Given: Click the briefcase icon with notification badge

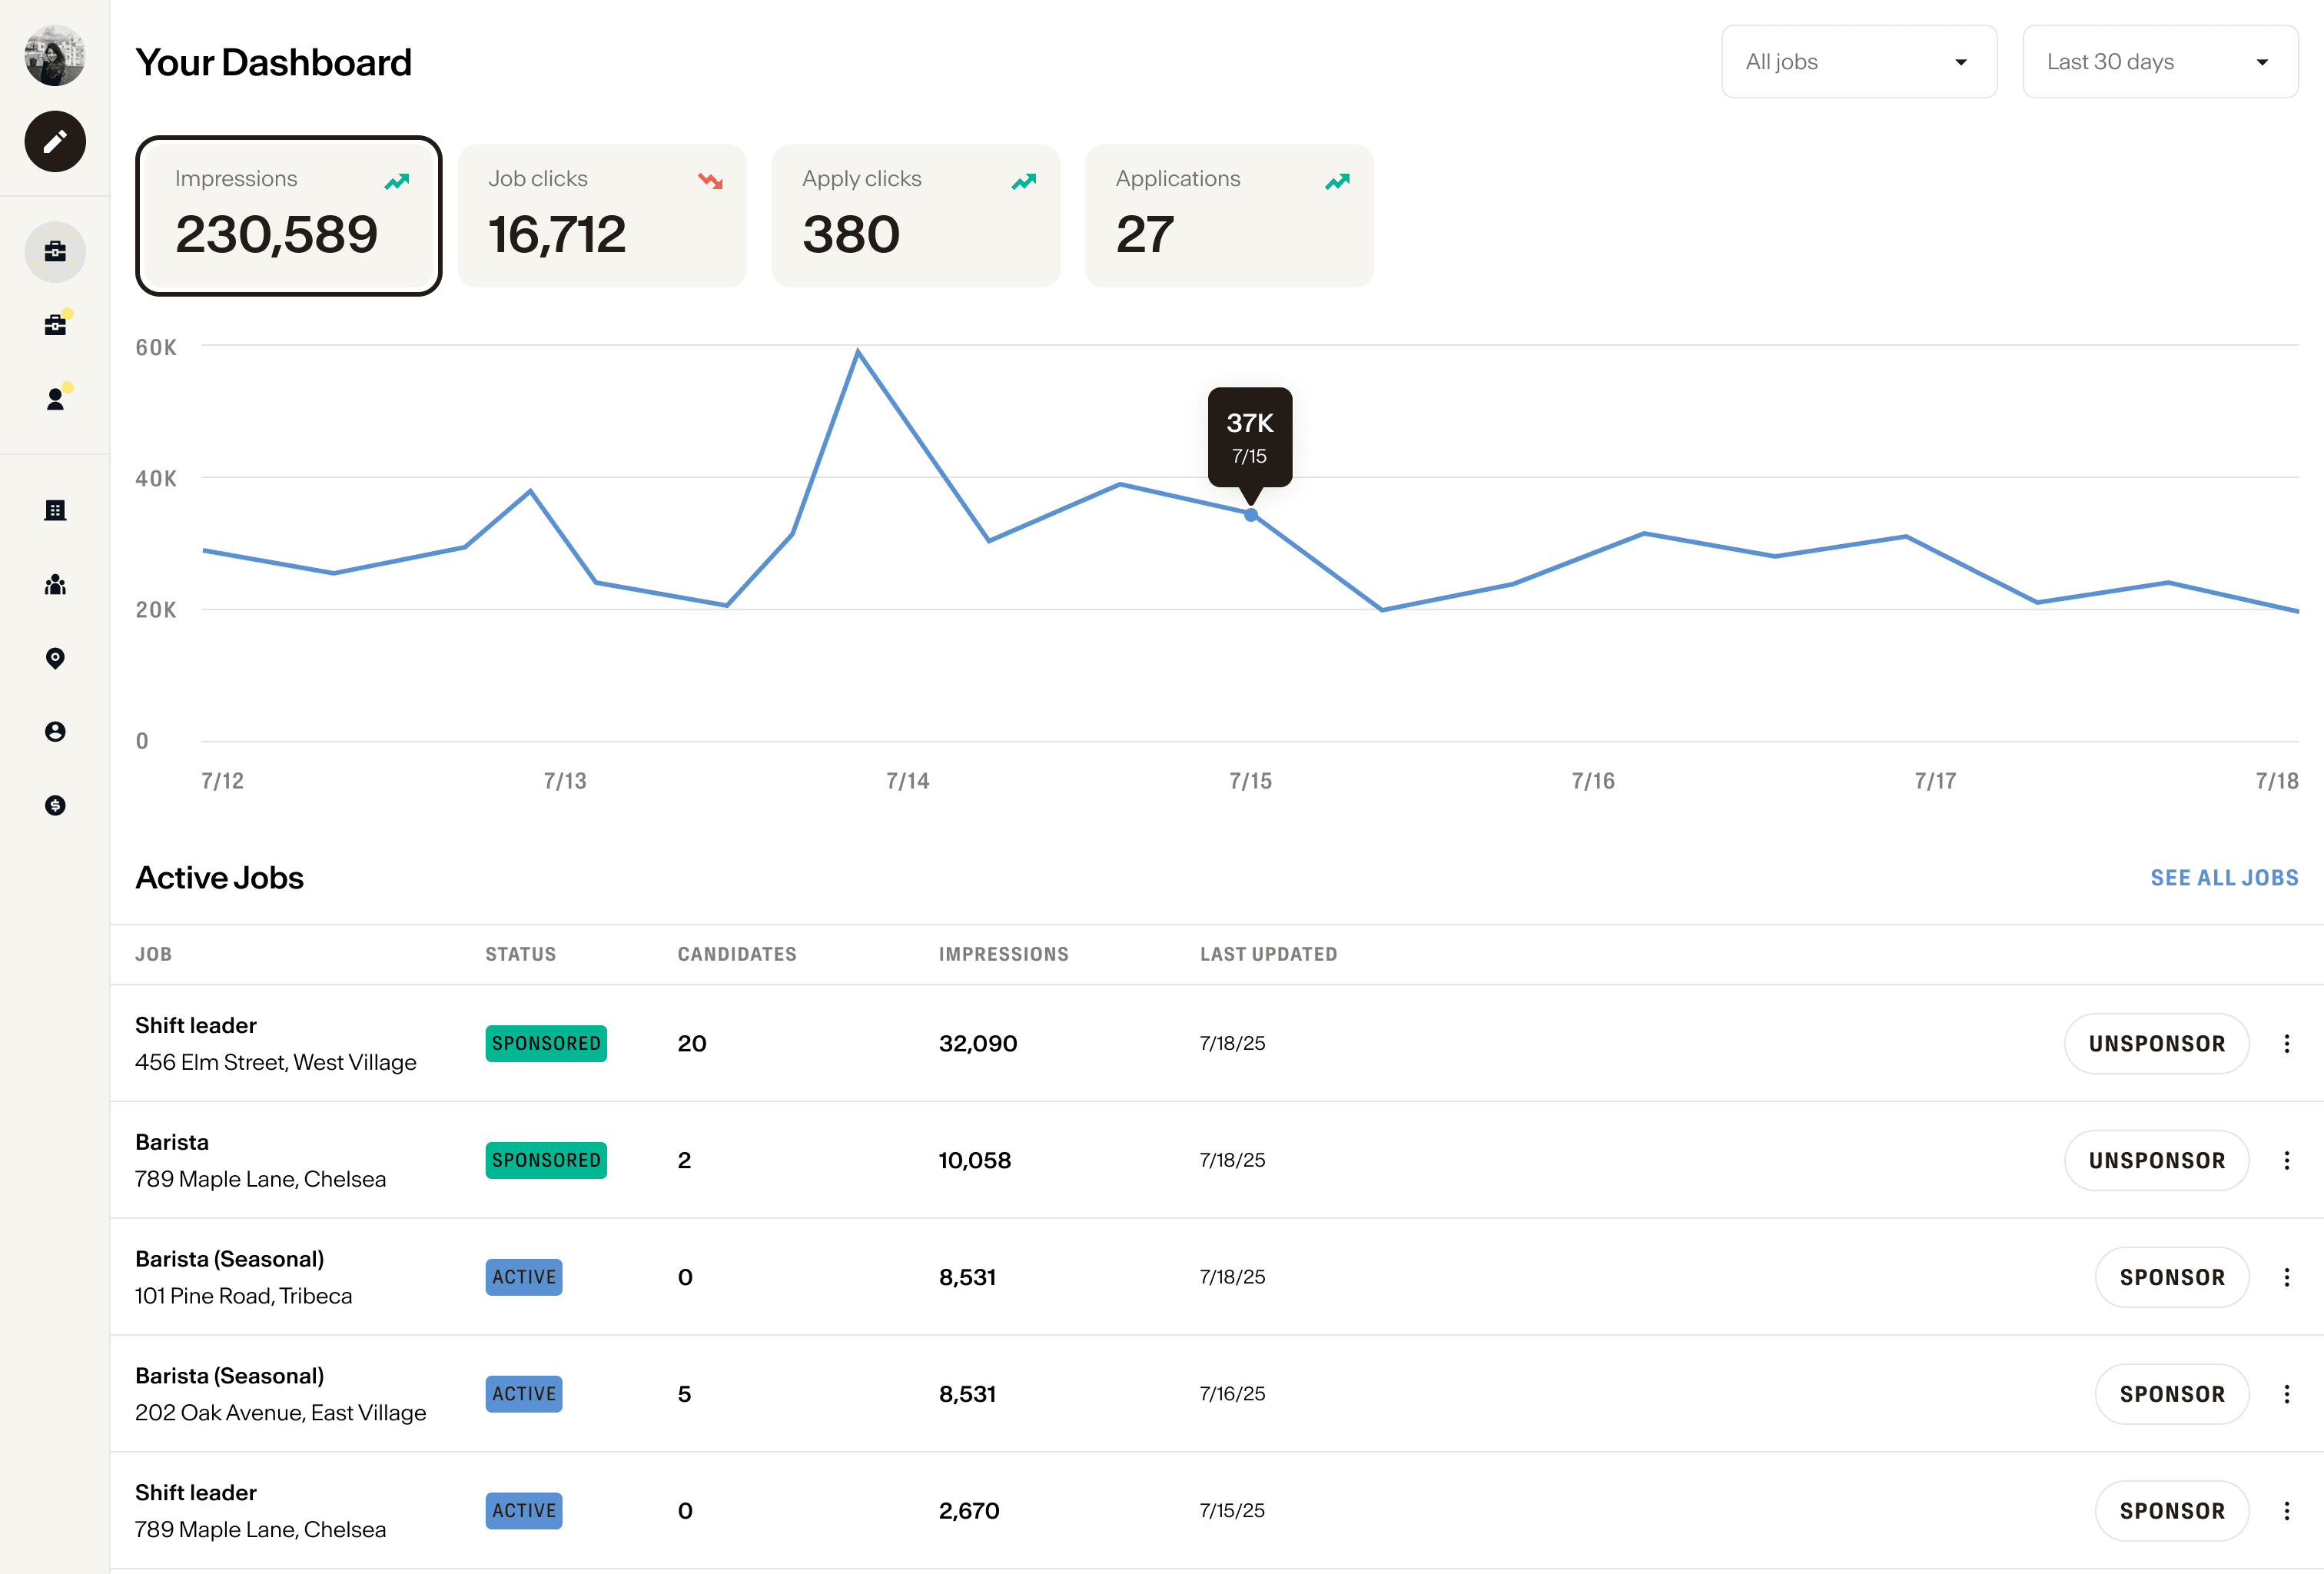Looking at the screenshot, I should 55,323.
